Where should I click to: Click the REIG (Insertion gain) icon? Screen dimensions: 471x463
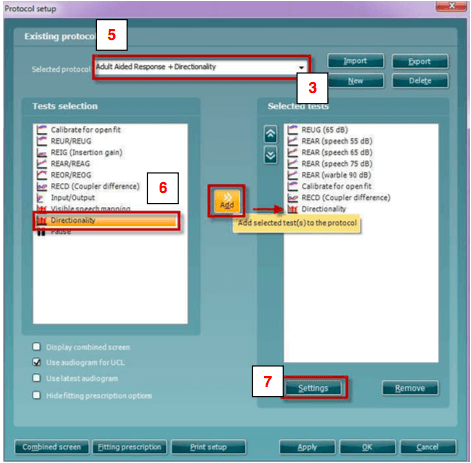coord(42,152)
